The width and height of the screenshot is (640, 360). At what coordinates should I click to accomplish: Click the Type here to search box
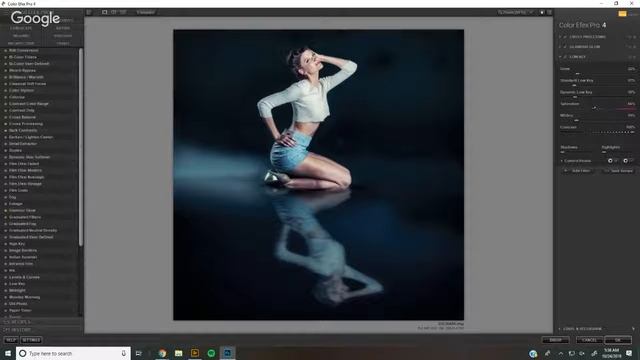pos(73,353)
